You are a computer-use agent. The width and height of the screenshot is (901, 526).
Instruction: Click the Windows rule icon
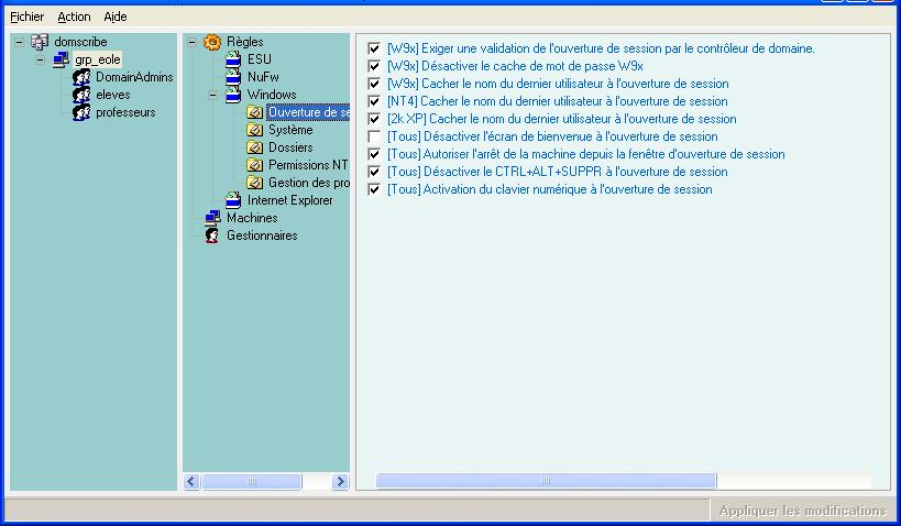click(233, 95)
